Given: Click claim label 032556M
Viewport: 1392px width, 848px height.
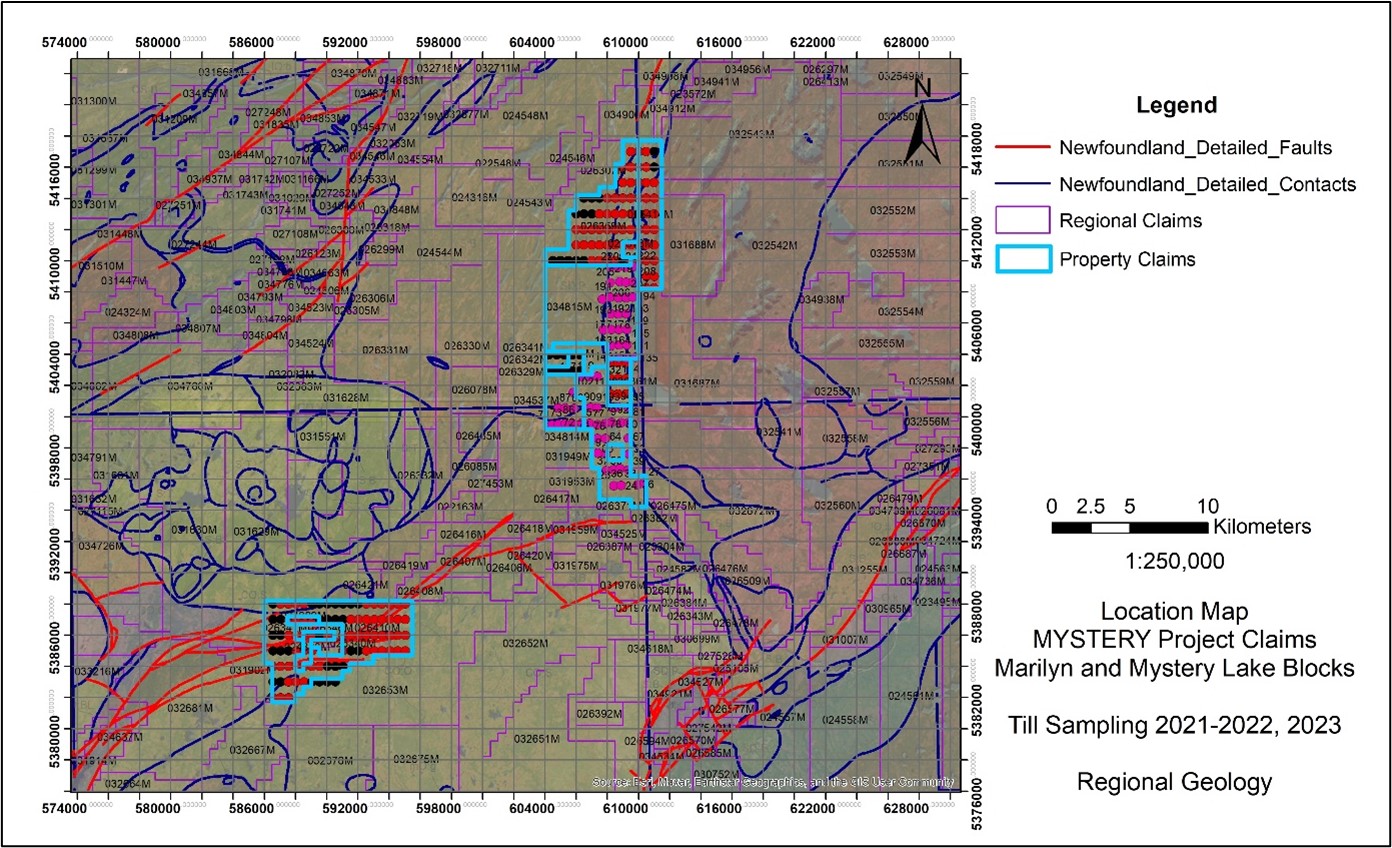Looking at the screenshot, I should coord(926,422).
